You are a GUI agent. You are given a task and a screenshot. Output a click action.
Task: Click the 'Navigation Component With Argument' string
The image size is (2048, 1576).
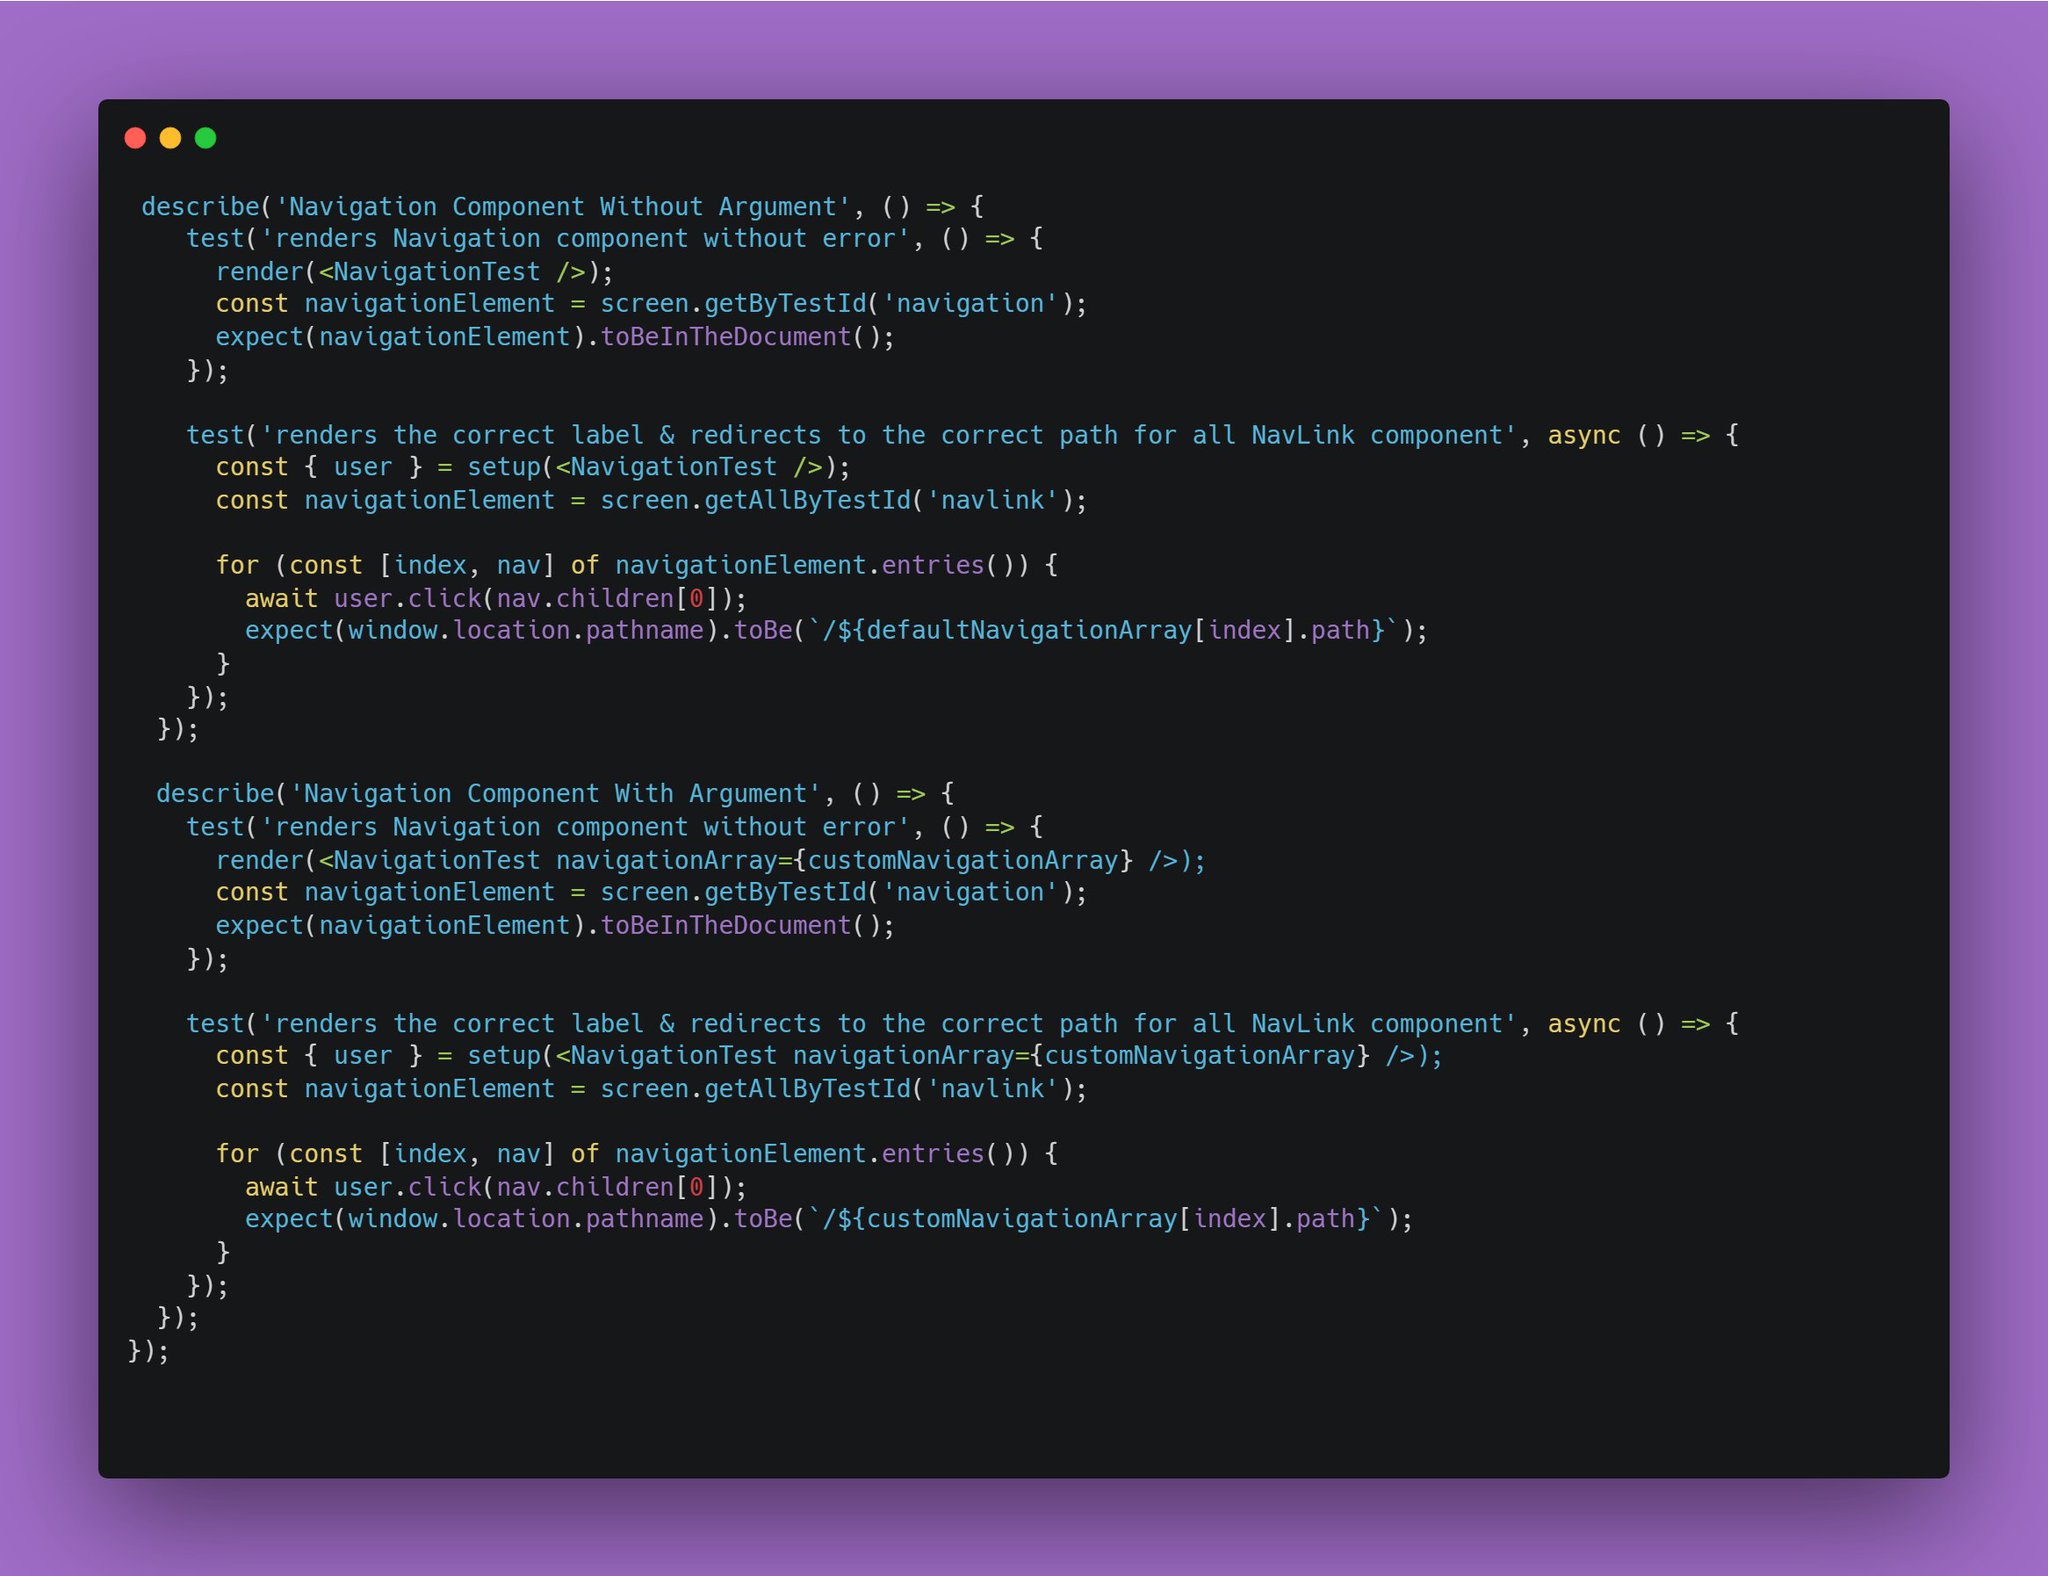[555, 794]
